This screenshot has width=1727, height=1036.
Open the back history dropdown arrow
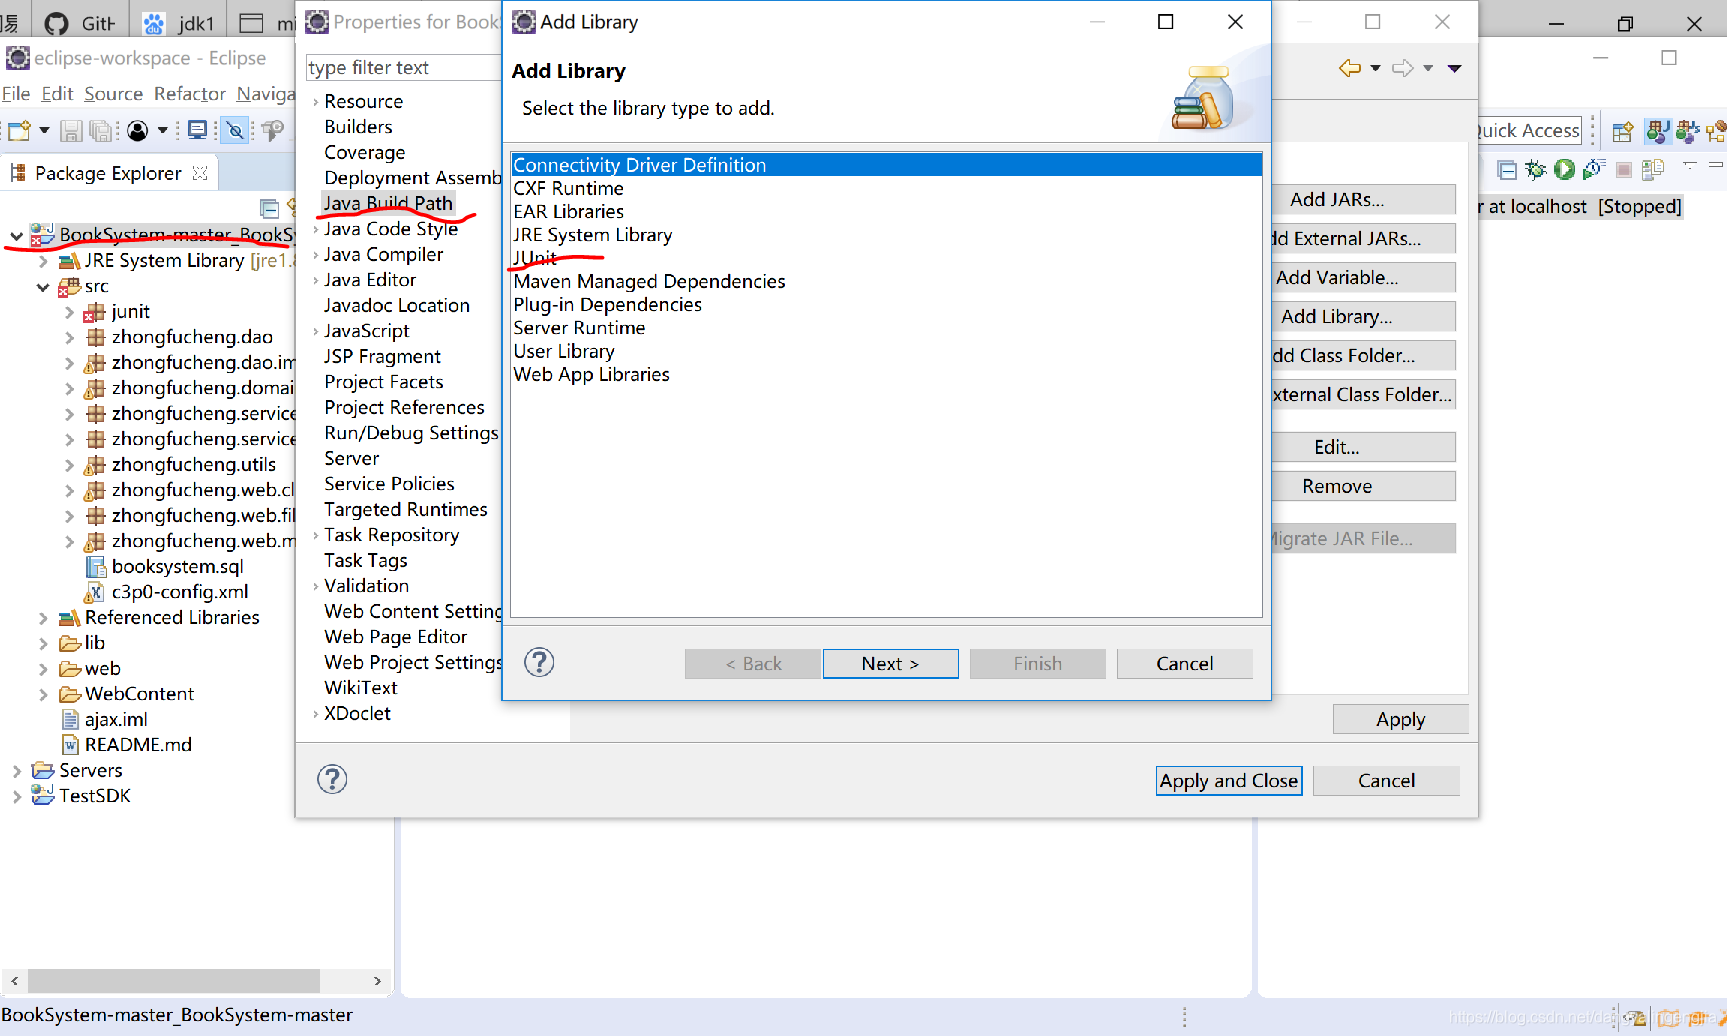pyautogui.click(x=1375, y=68)
